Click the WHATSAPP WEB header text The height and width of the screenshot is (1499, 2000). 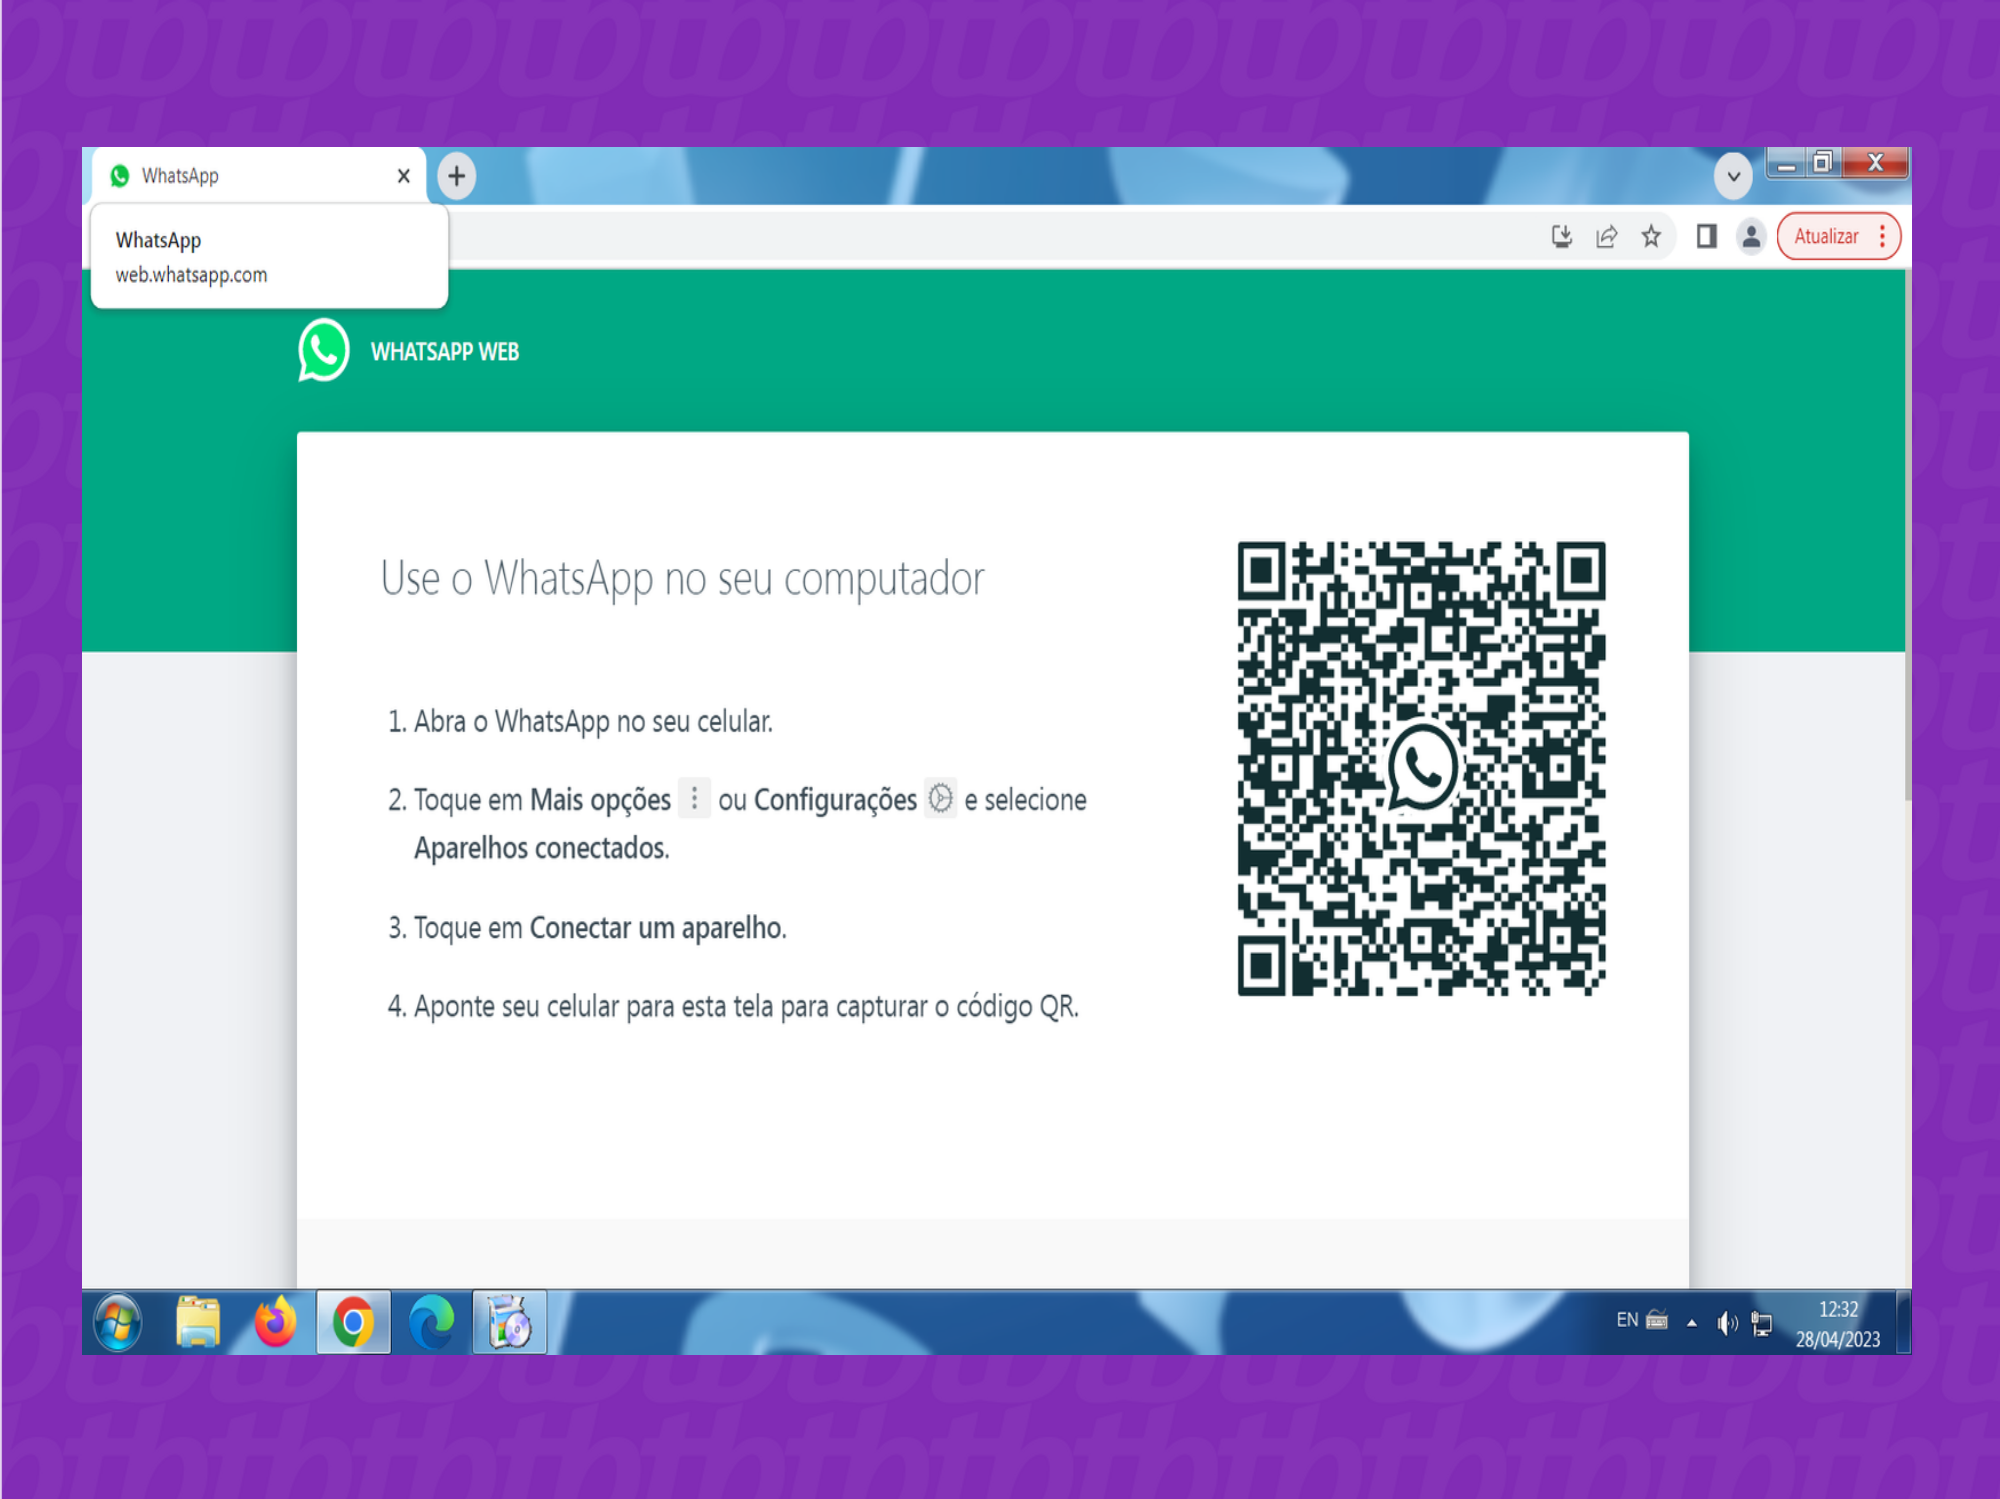coord(445,352)
